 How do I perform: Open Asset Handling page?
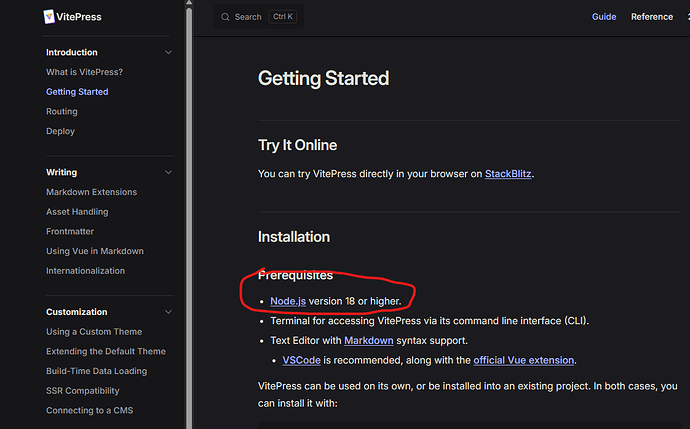point(77,212)
